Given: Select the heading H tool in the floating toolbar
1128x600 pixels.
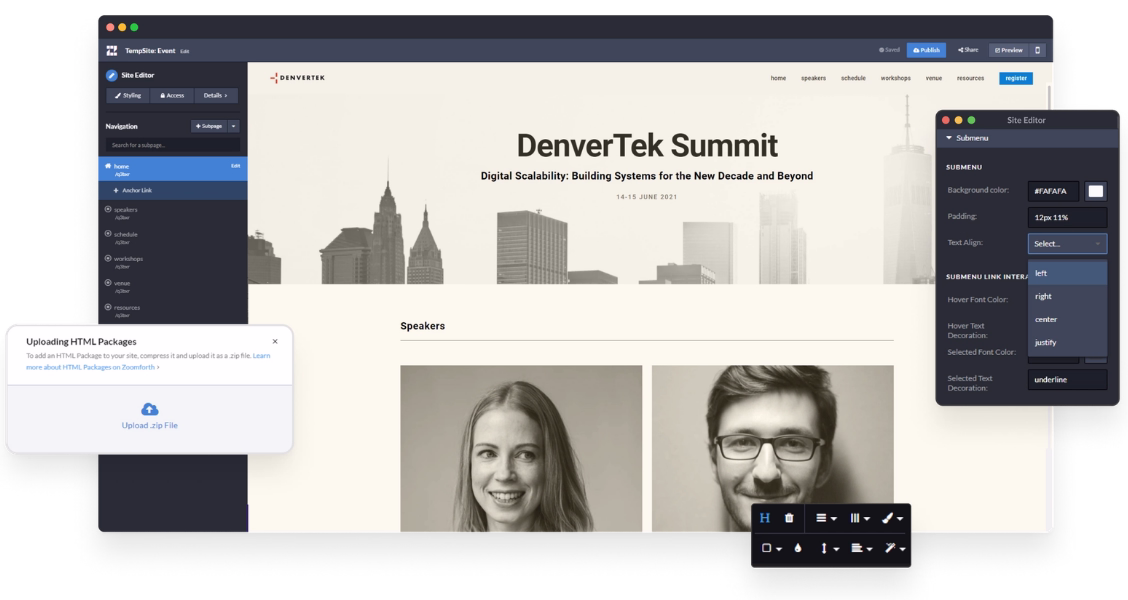Looking at the screenshot, I should [x=765, y=518].
